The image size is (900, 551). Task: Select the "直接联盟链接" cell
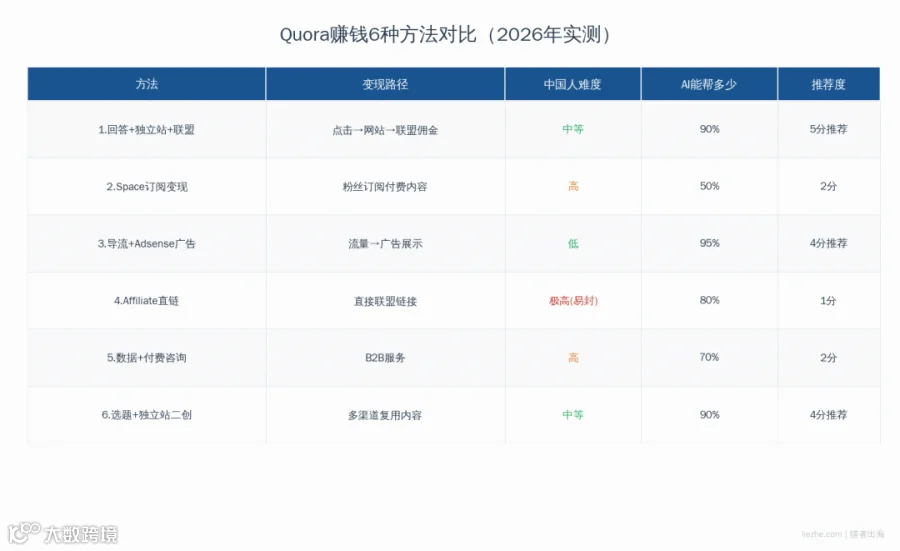[385, 301]
